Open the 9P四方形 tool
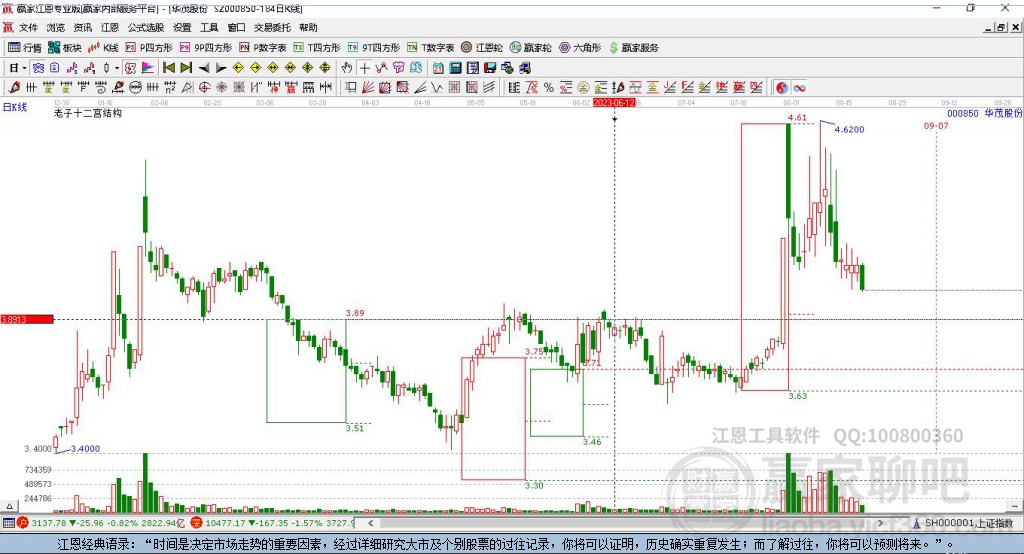 tap(206, 48)
